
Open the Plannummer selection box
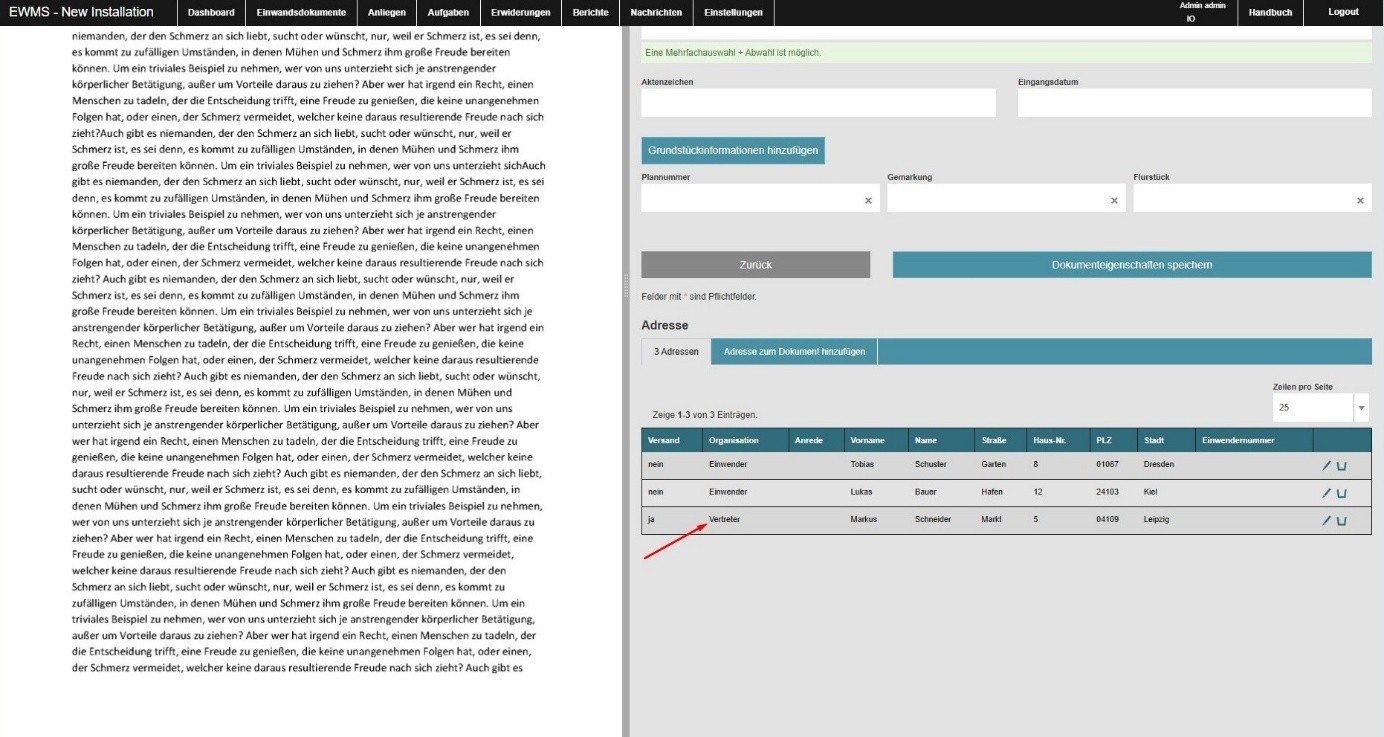coord(750,200)
